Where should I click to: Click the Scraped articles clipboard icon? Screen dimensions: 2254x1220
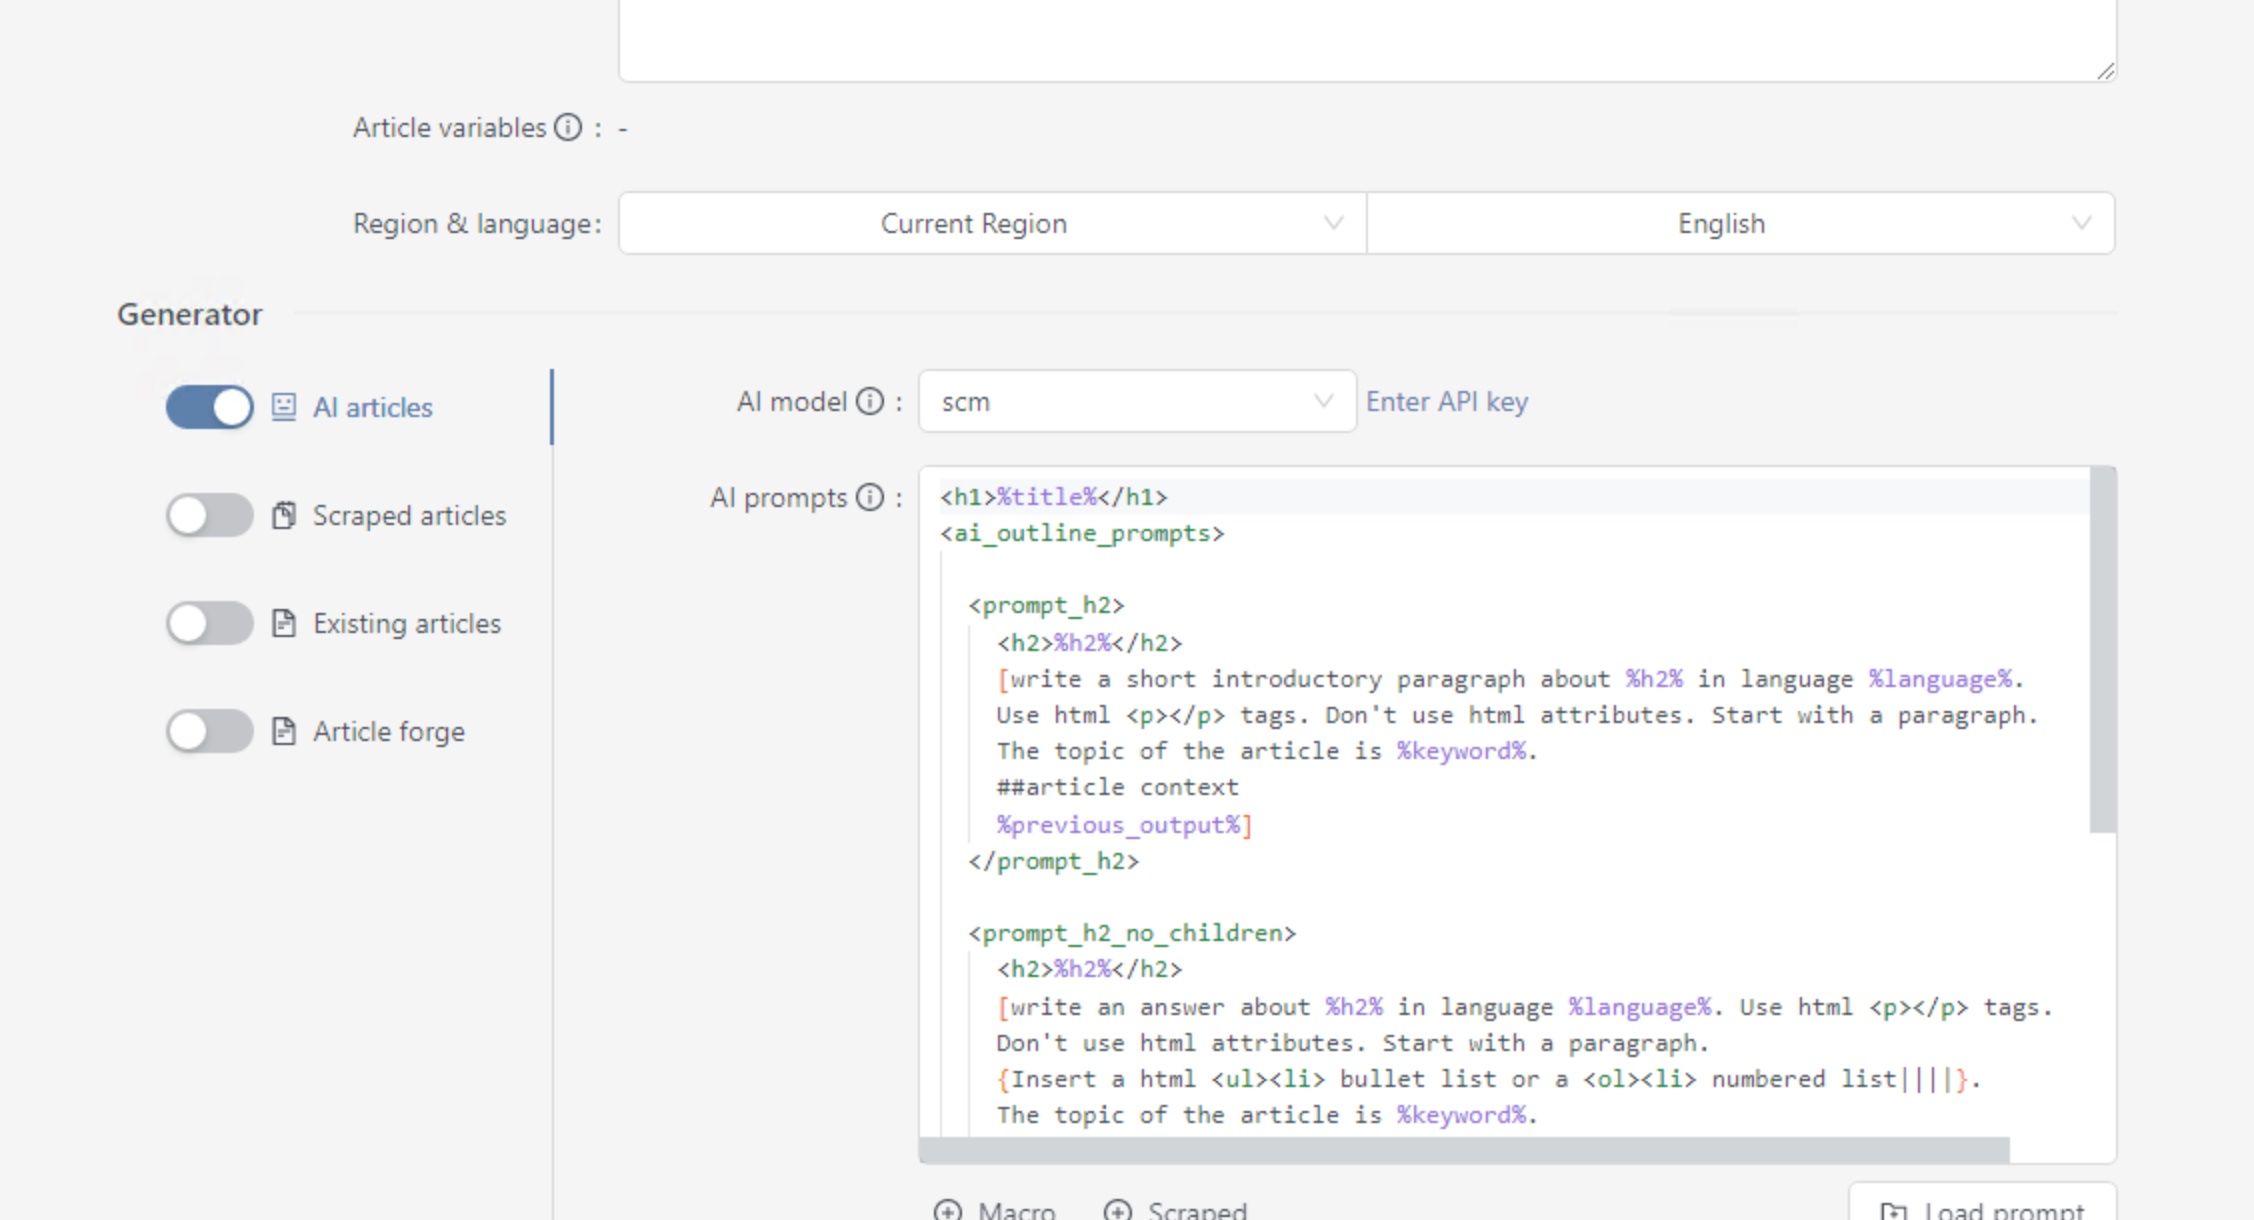[x=284, y=515]
